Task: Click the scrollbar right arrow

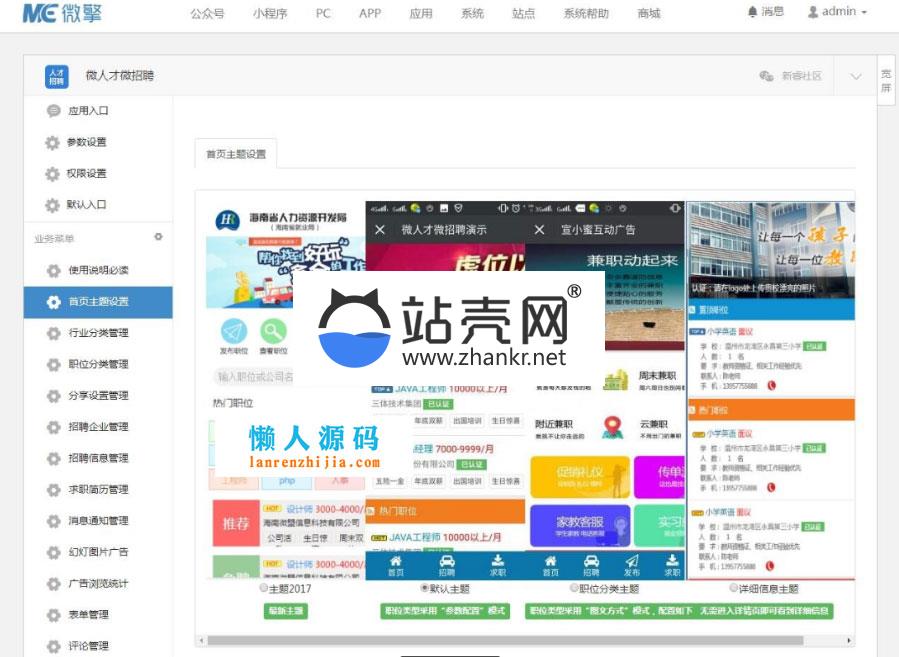Action: click(849, 640)
